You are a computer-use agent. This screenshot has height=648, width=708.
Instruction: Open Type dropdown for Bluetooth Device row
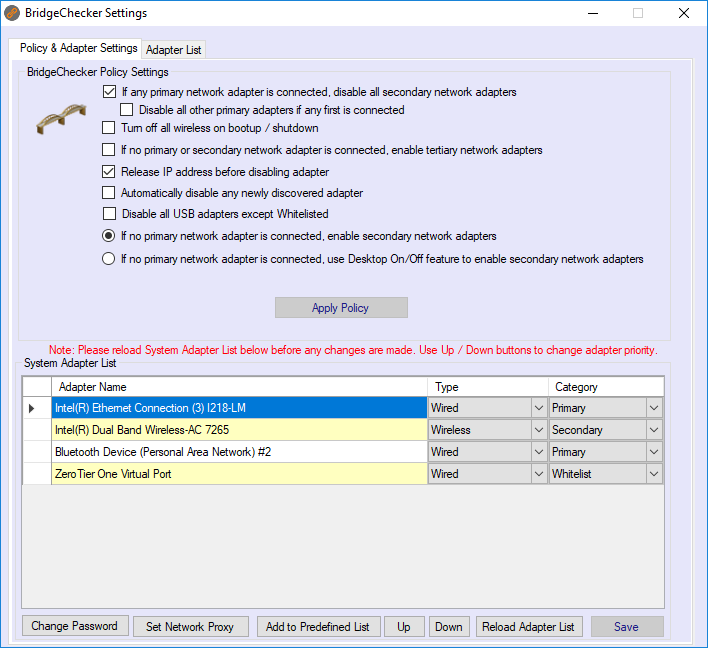(x=538, y=452)
